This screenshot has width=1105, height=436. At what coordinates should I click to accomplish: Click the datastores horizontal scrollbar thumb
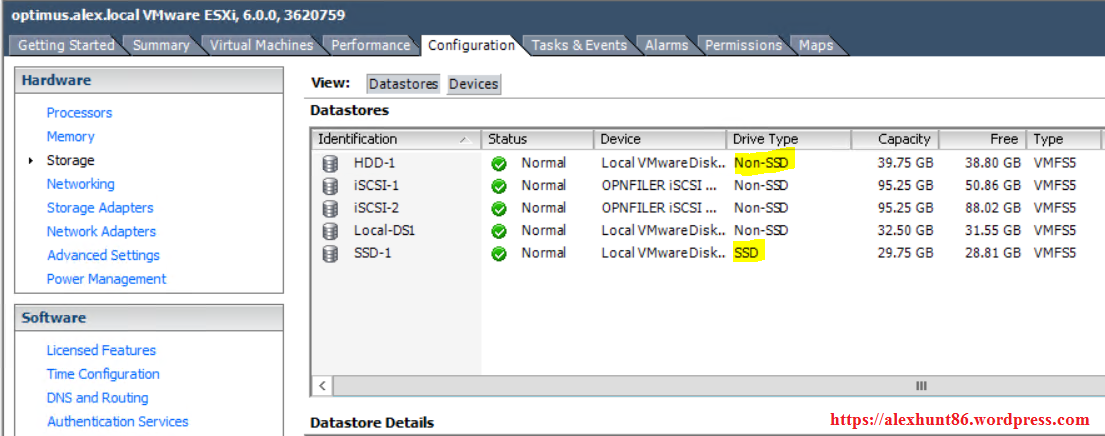tap(920, 386)
